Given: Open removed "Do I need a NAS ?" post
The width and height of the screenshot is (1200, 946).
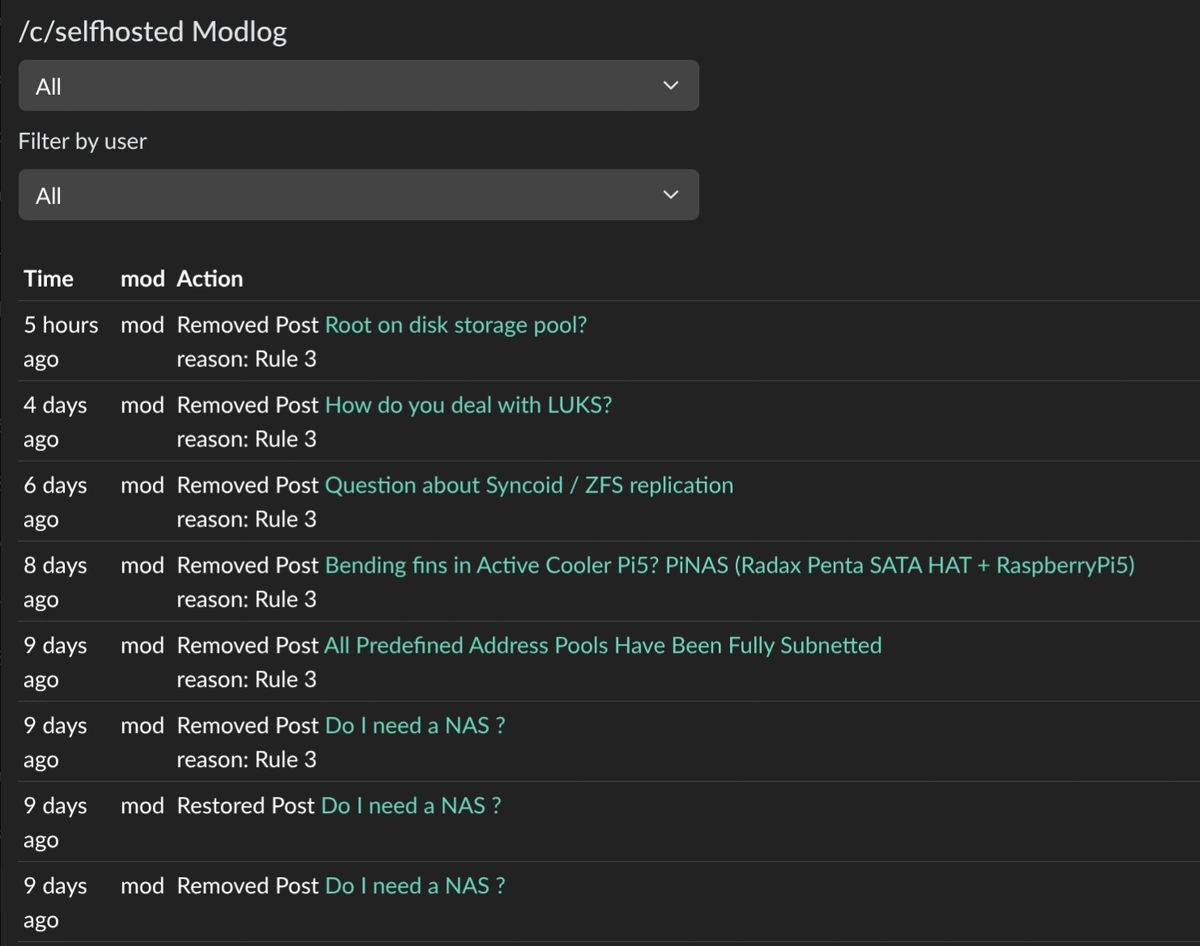Looking at the screenshot, I should 414,725.
